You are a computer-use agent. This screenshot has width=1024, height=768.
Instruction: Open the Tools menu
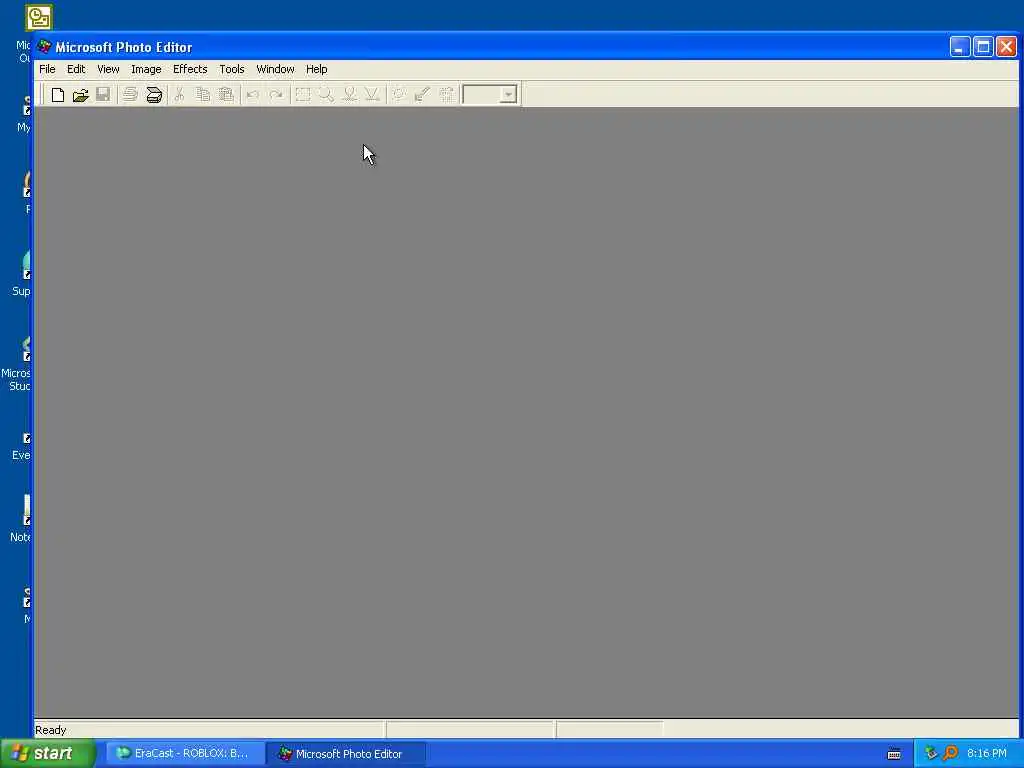coord(232,69)
